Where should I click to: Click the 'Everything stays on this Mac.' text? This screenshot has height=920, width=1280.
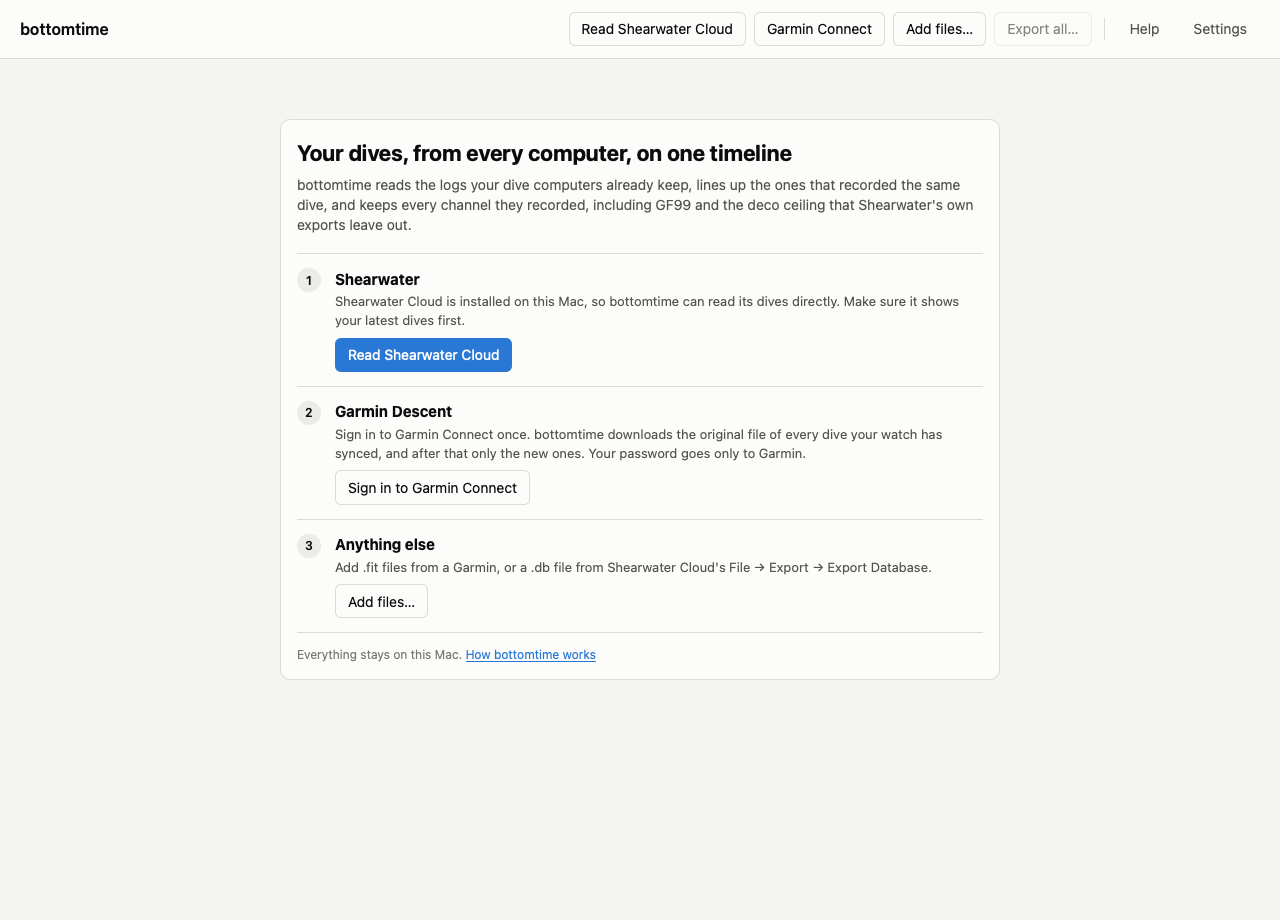(379, 655)
